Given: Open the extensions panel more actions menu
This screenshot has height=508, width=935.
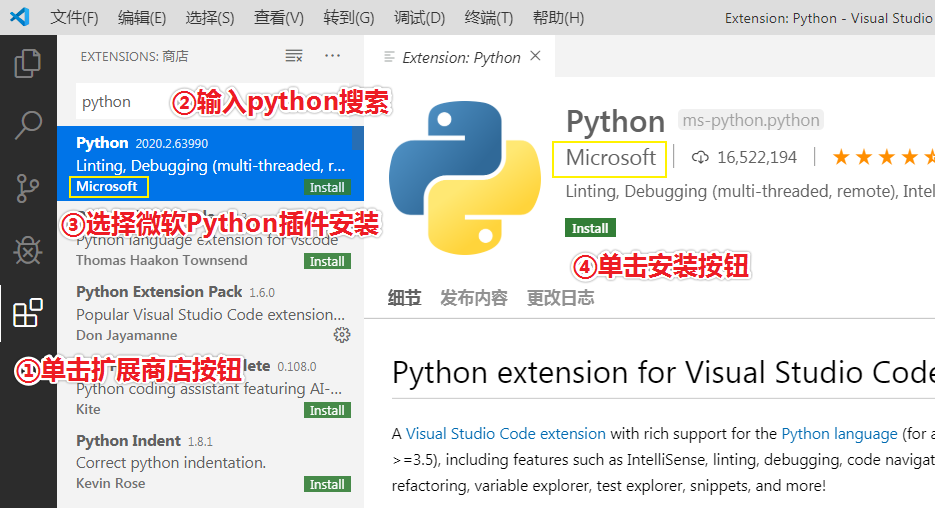Looking at the screenshot, I should pyautogui.click(x=332, y=56).
